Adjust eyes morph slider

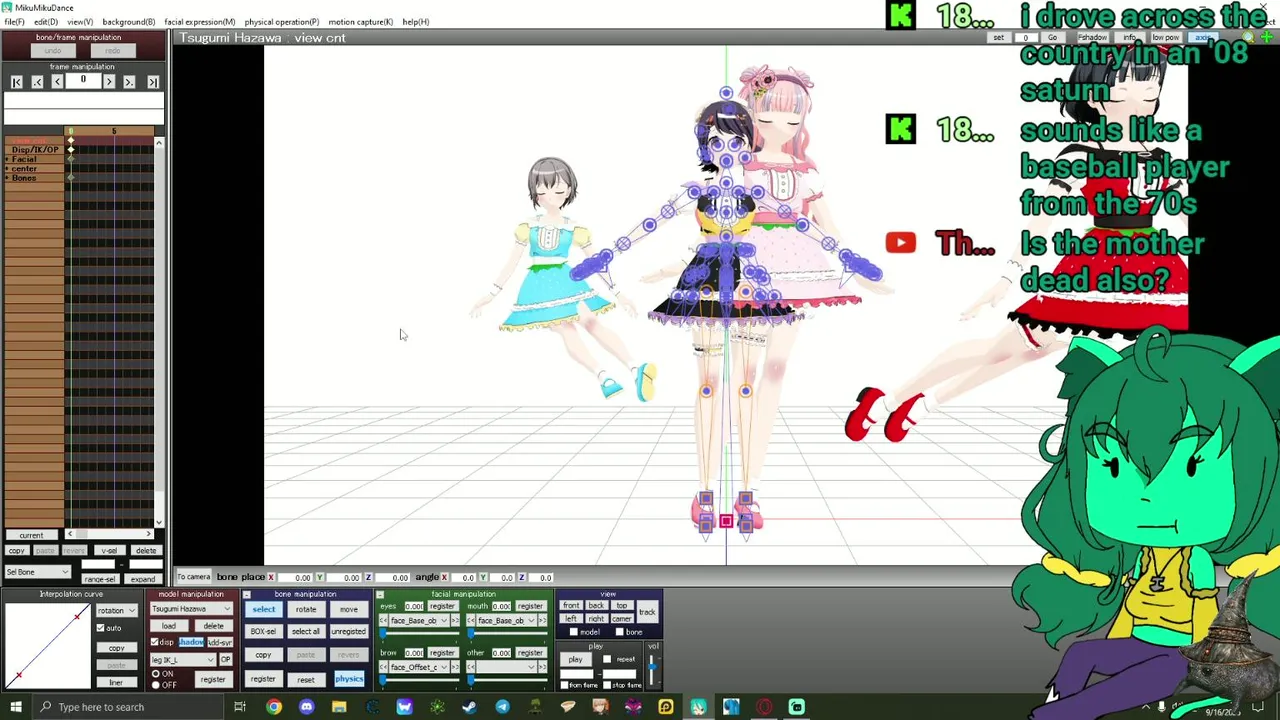420,633
